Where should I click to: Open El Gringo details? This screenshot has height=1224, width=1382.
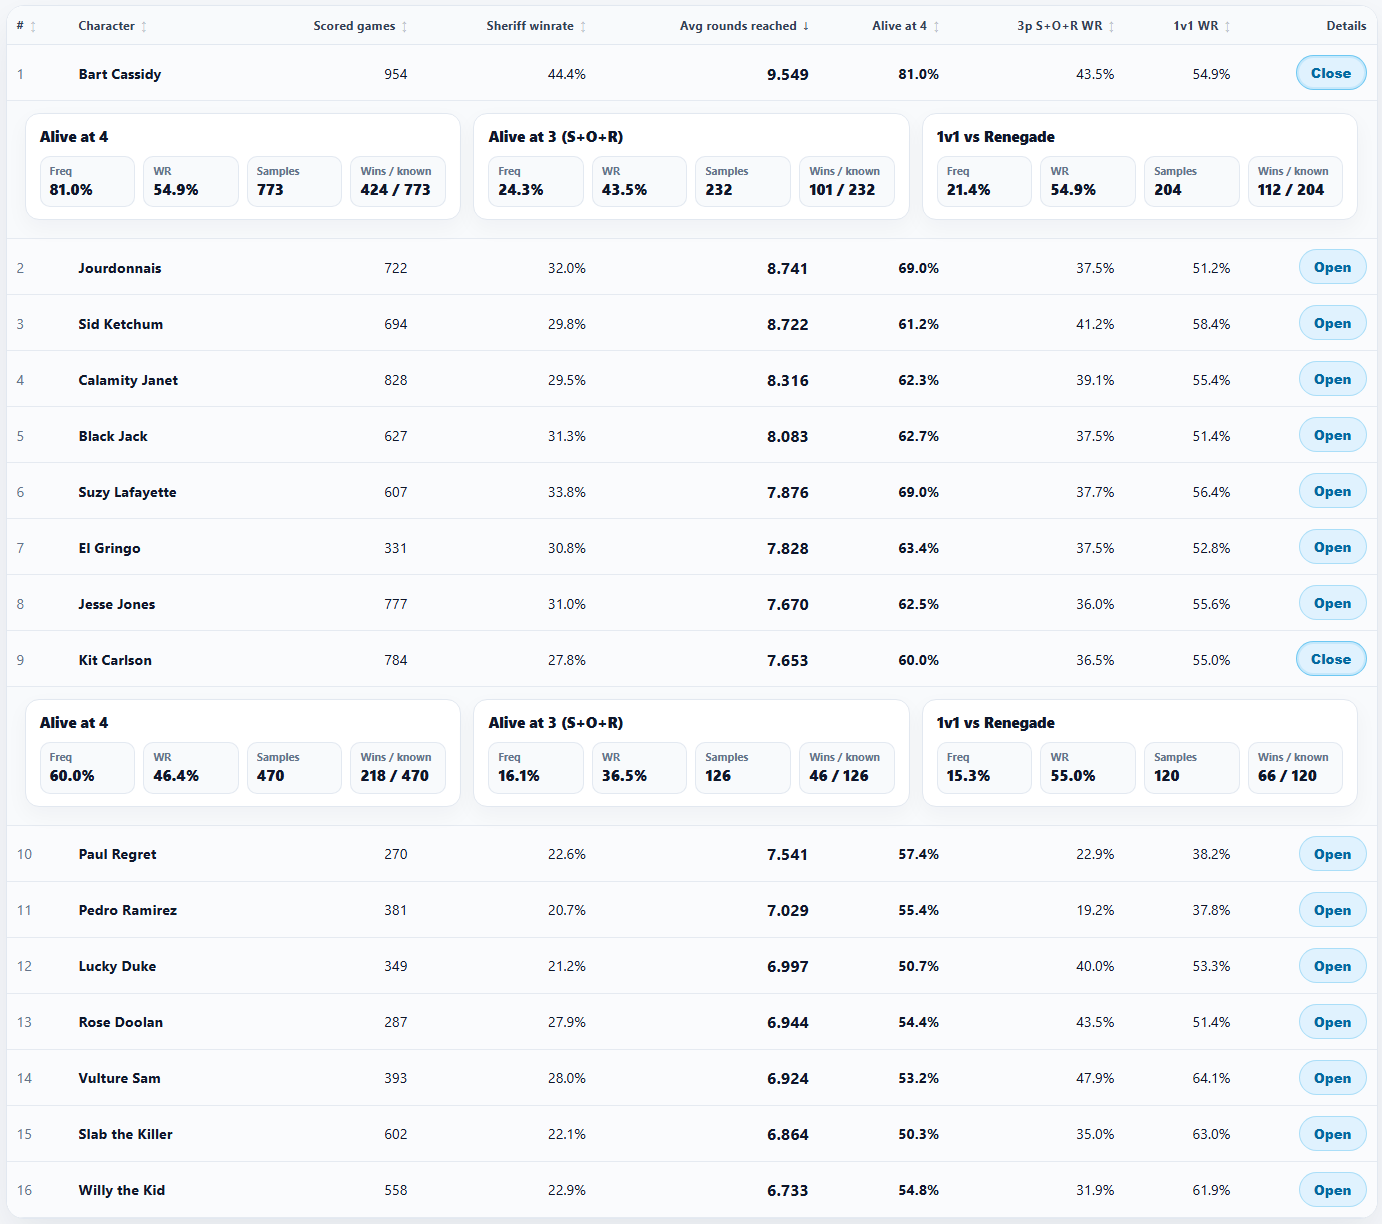(x=1332, y=547)
